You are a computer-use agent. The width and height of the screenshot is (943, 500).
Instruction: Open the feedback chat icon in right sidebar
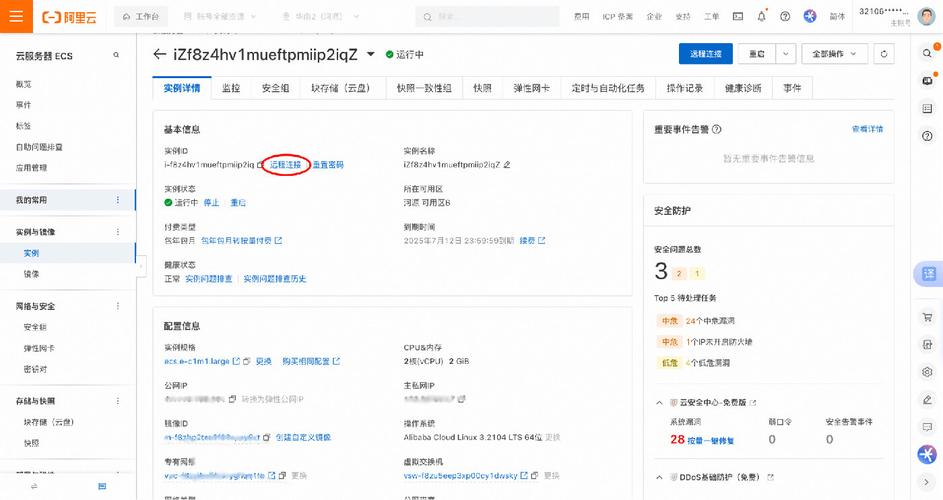(x=927, y=427)
